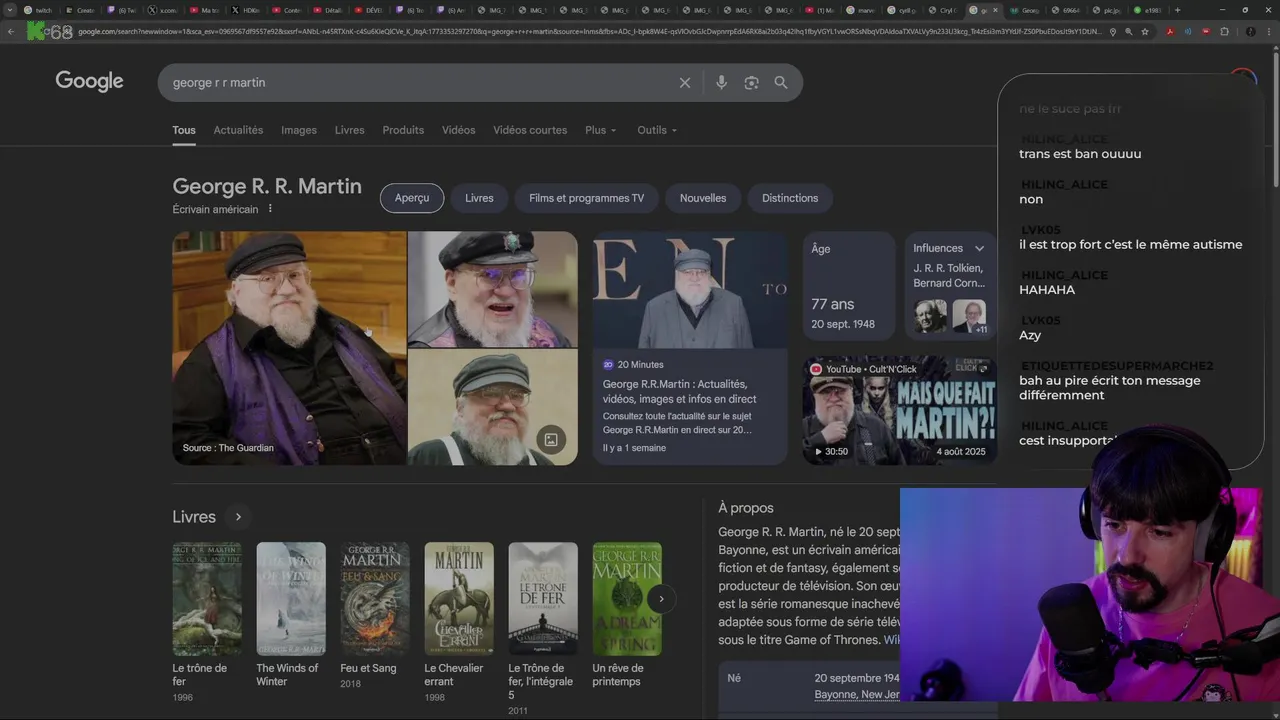The image size is (1280, 720).
Task: Open the image gallery icon on the photo
Action: [x=550, y=439]
